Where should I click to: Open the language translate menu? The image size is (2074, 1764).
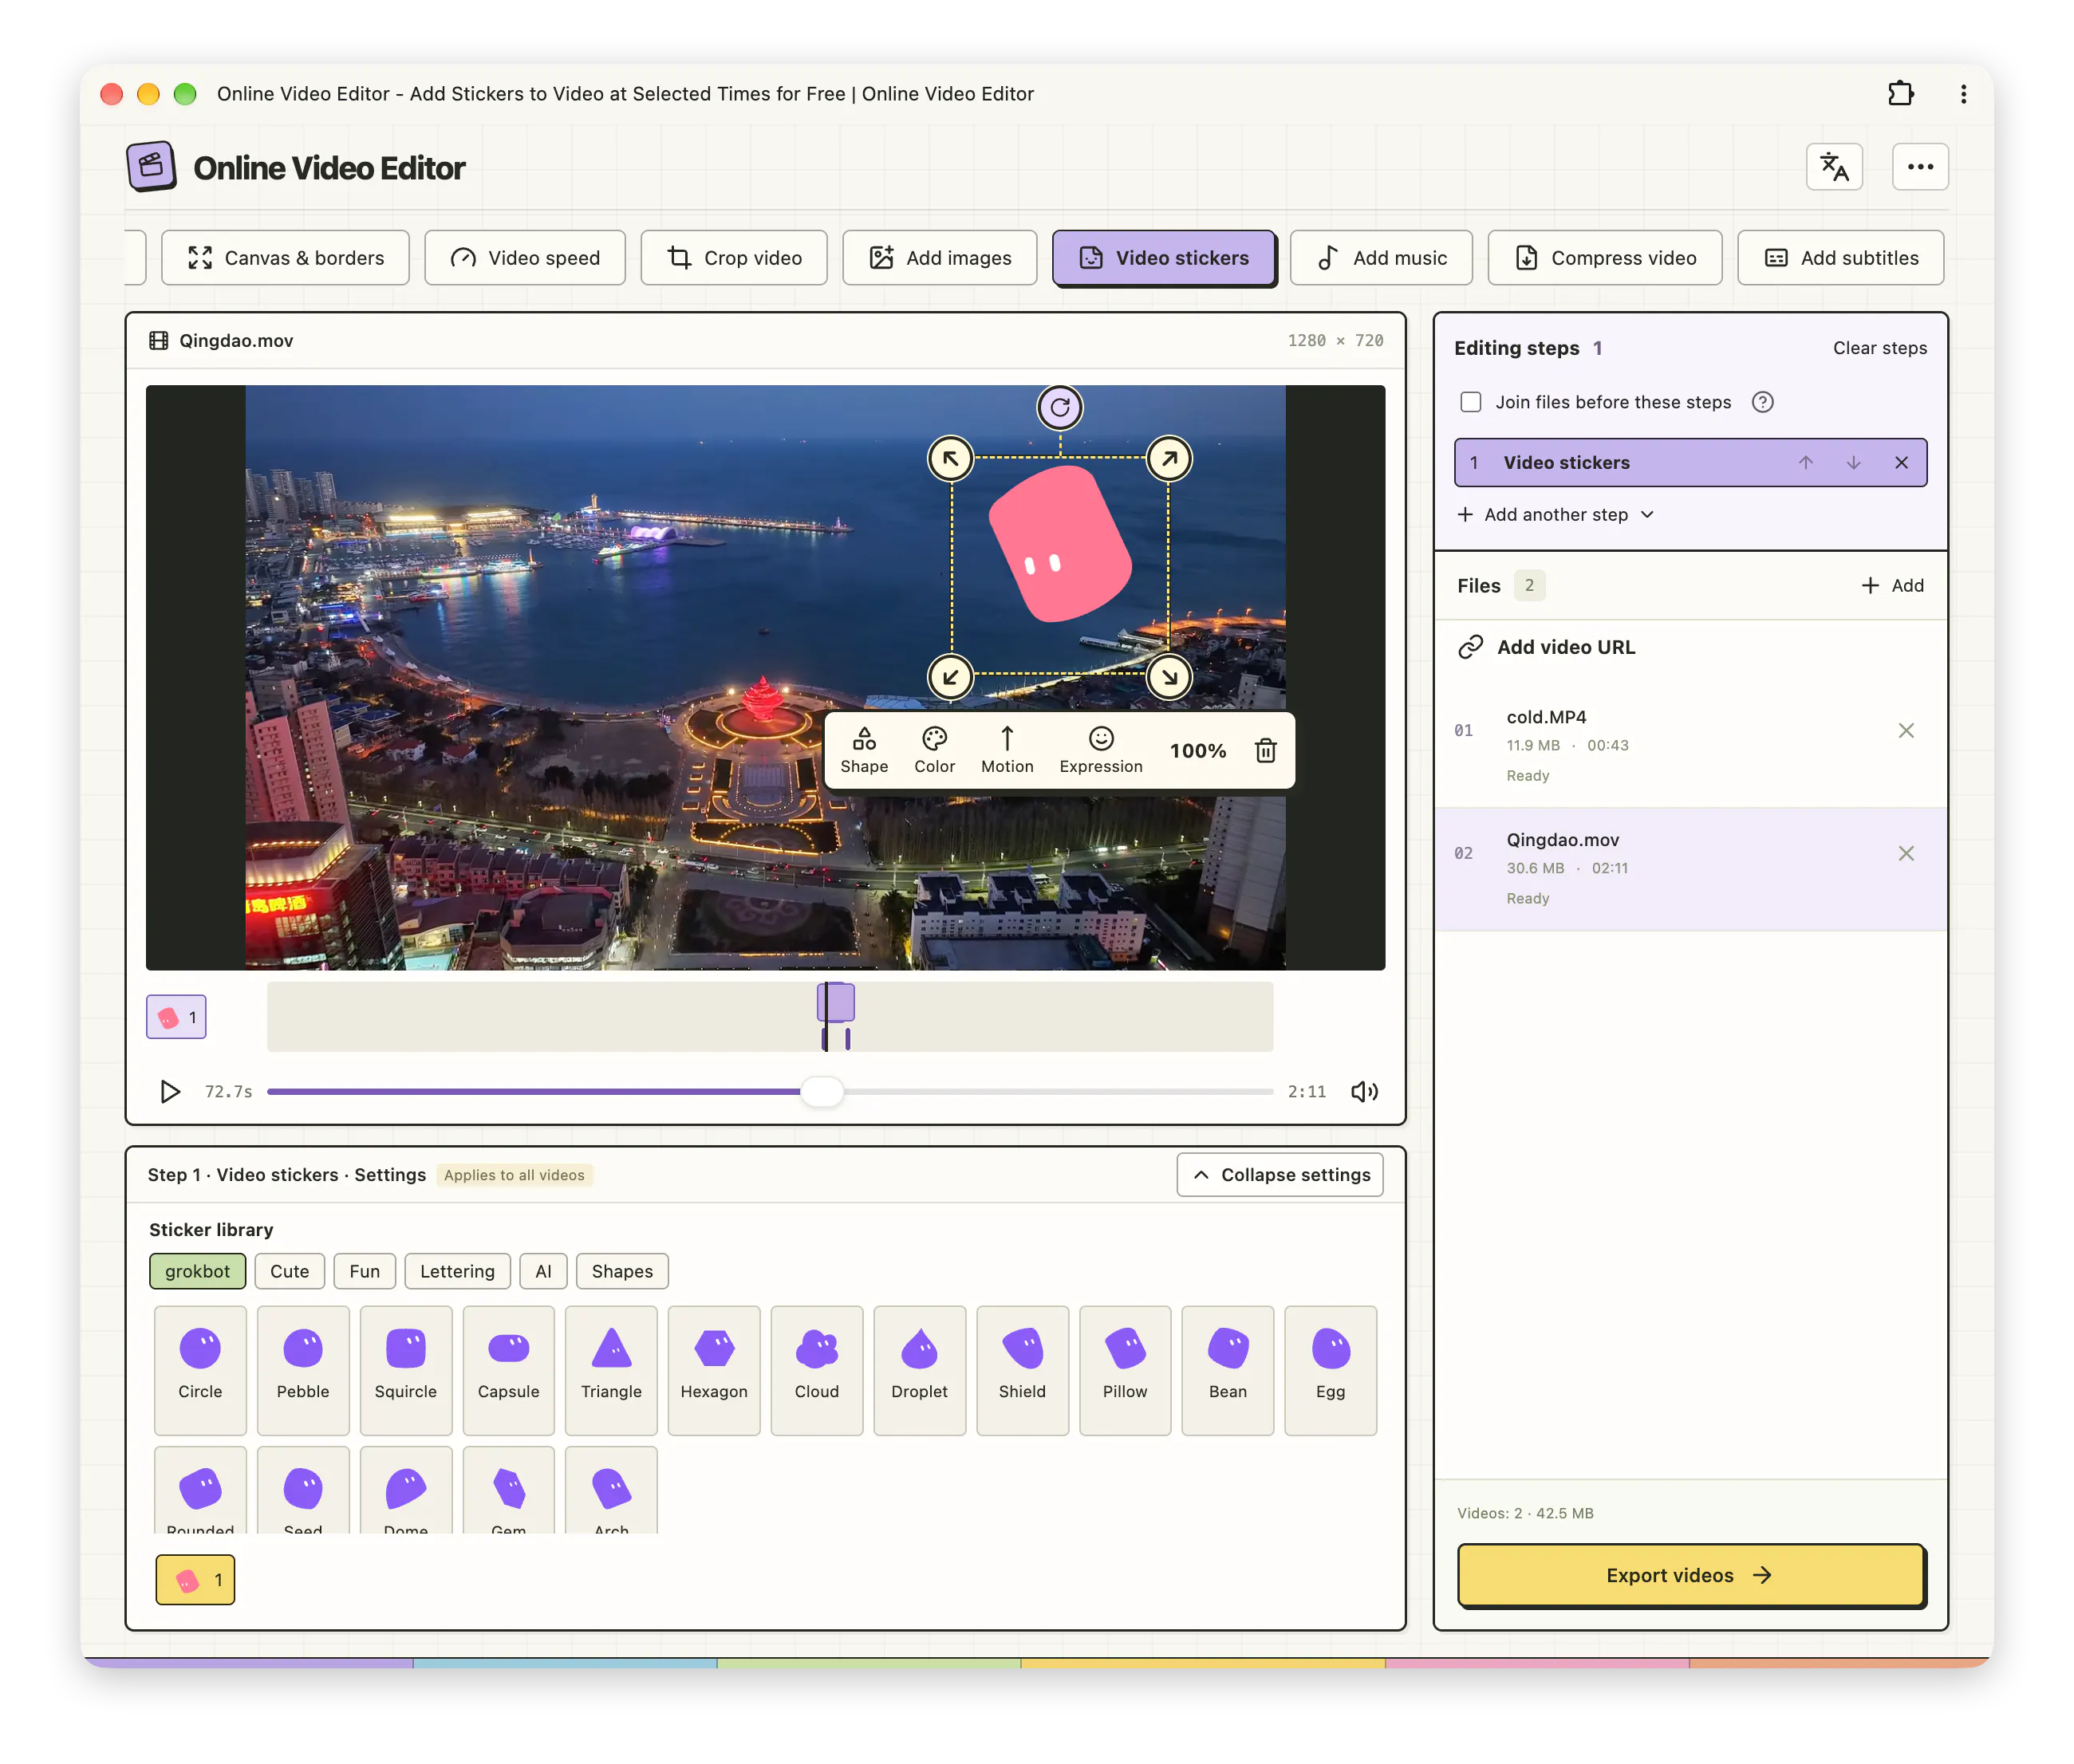coord(1833,167)
